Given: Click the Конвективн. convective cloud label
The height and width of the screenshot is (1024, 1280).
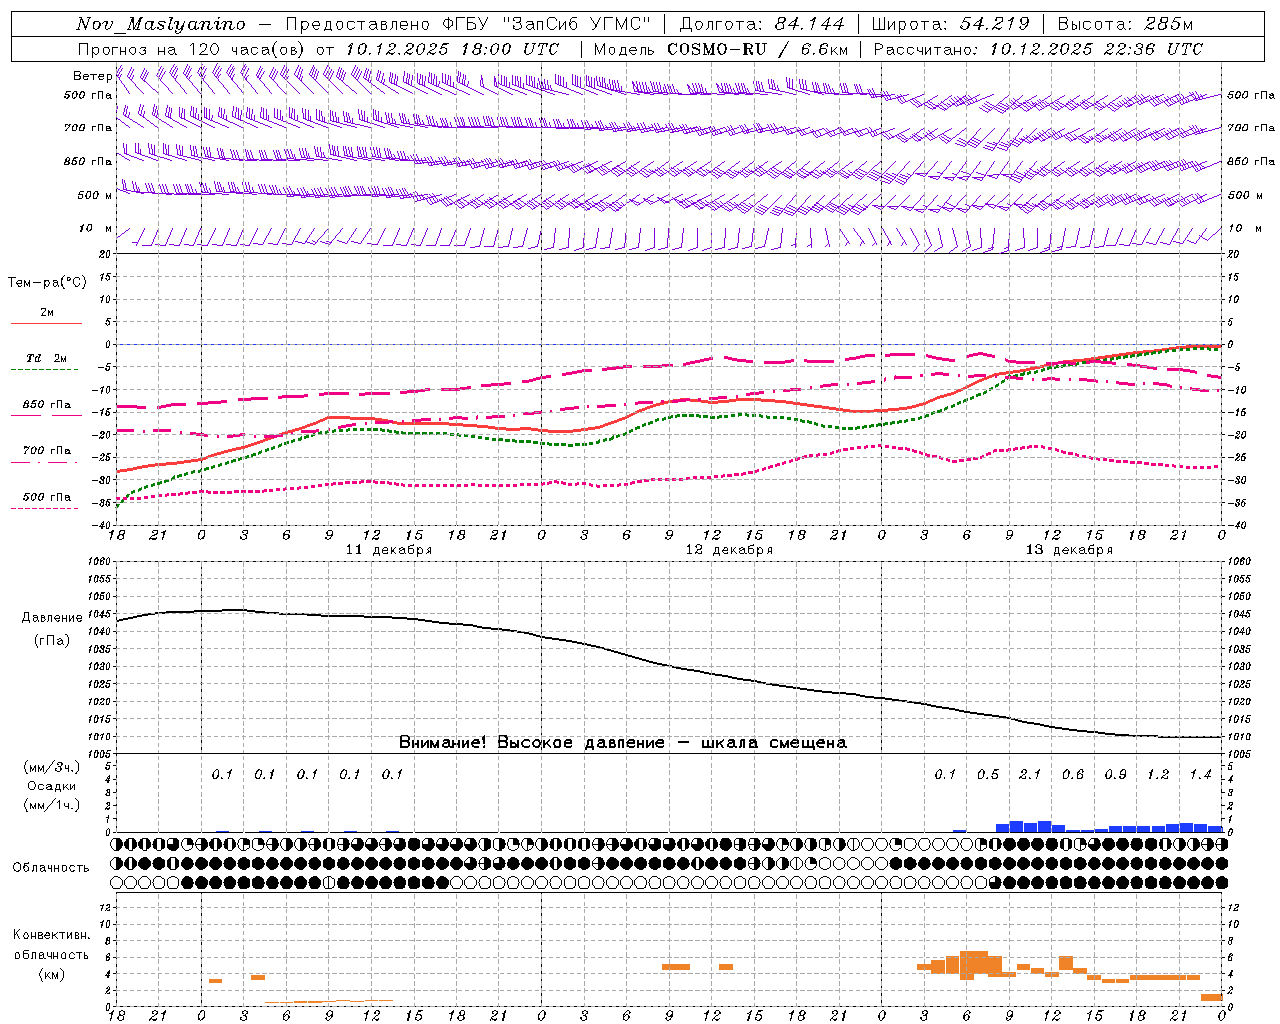Looking at the screenshot, I should pyautogui.click(x=51, y=935).
